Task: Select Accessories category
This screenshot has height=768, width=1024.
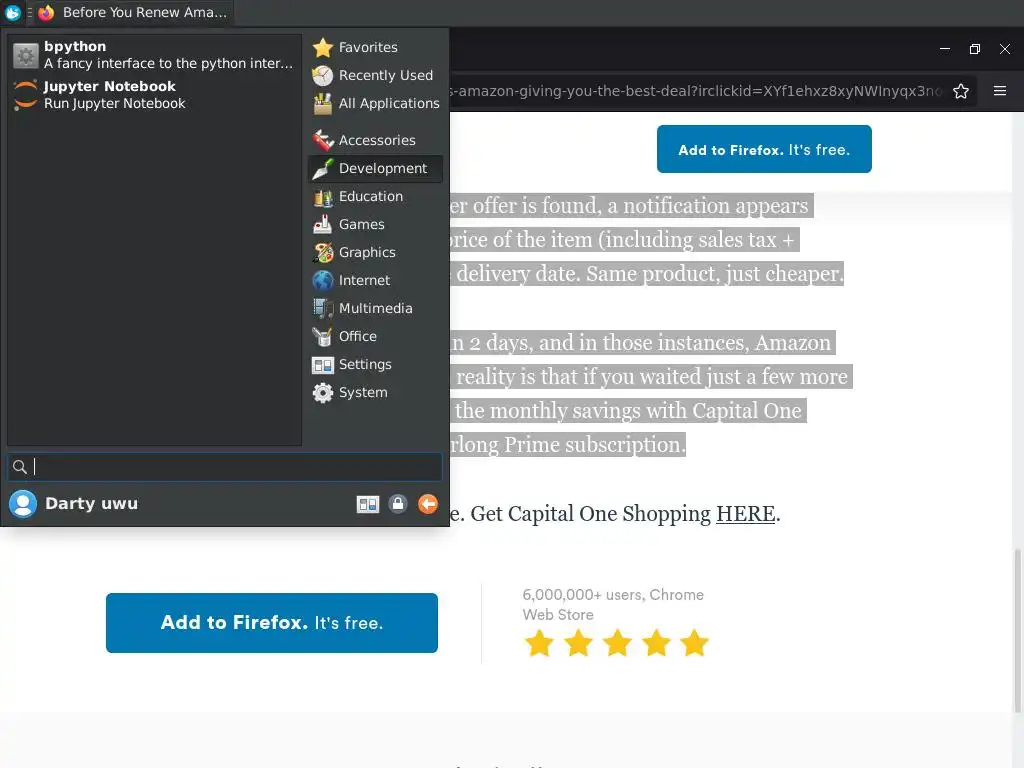Action: pyautogui.click(x=376, y=140)
